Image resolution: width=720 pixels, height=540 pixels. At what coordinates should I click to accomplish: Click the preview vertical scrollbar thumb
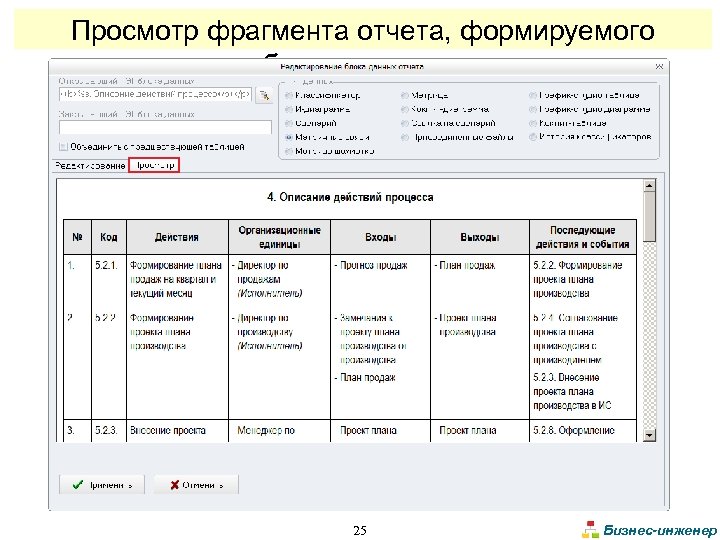coord(649,217)
